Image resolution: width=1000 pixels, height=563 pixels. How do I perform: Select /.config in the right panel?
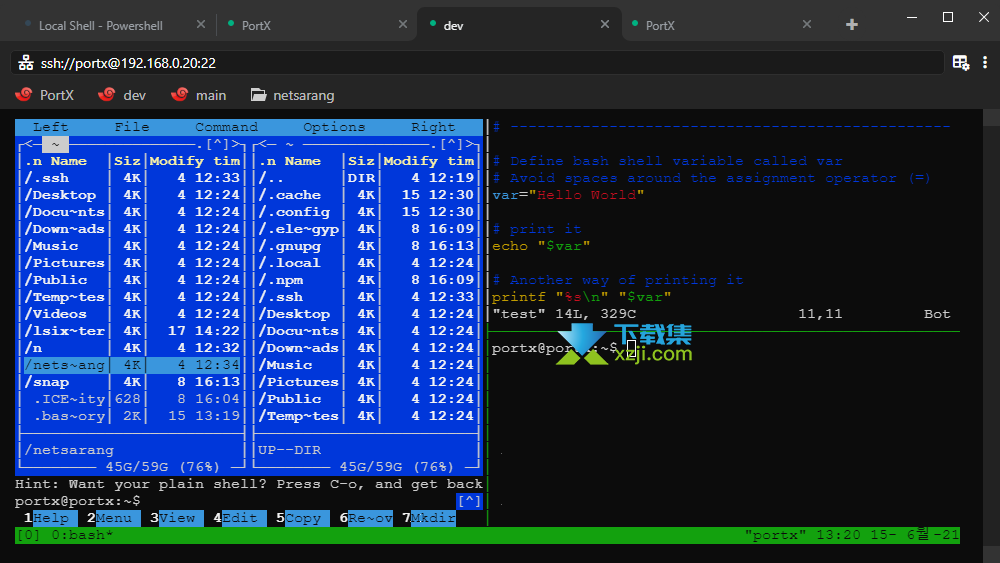tap(366, 212)
